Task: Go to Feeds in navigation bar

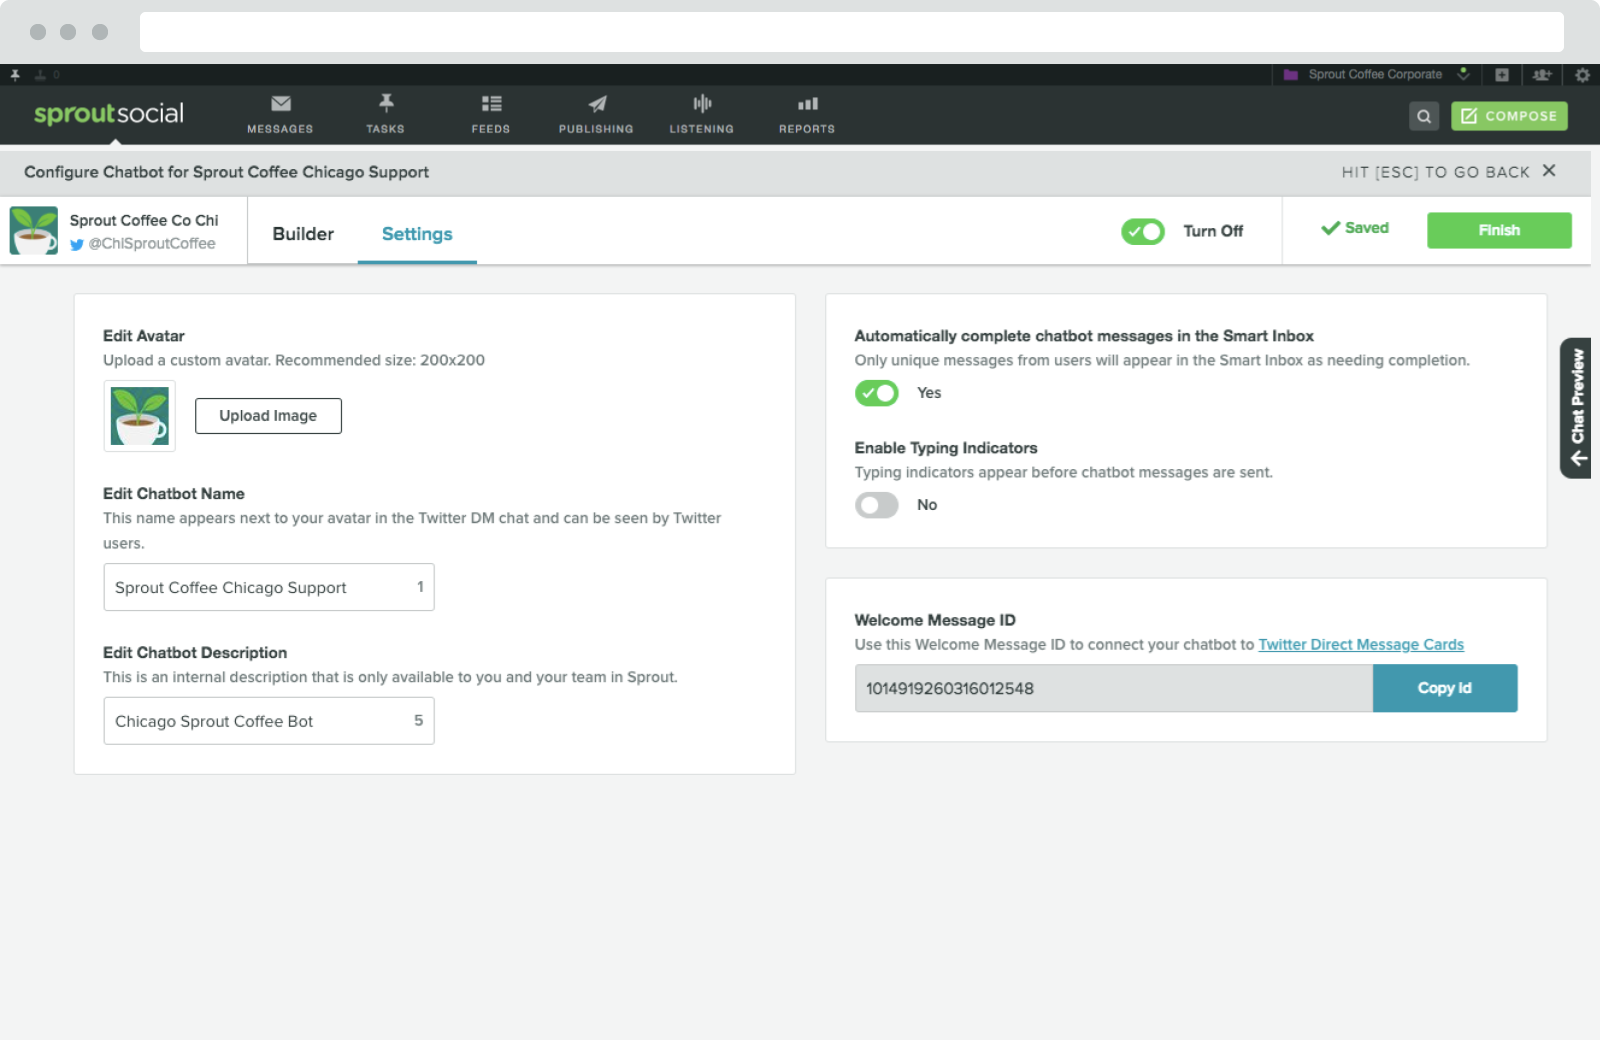Action: 491,114
